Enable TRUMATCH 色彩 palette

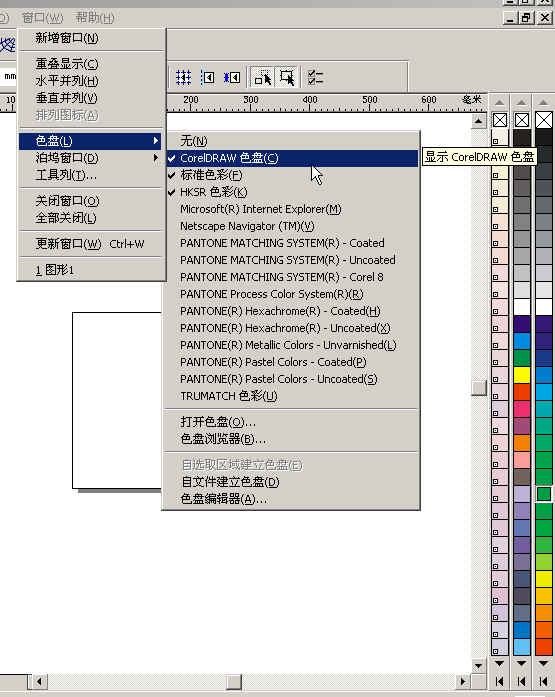tap(292, 396)
